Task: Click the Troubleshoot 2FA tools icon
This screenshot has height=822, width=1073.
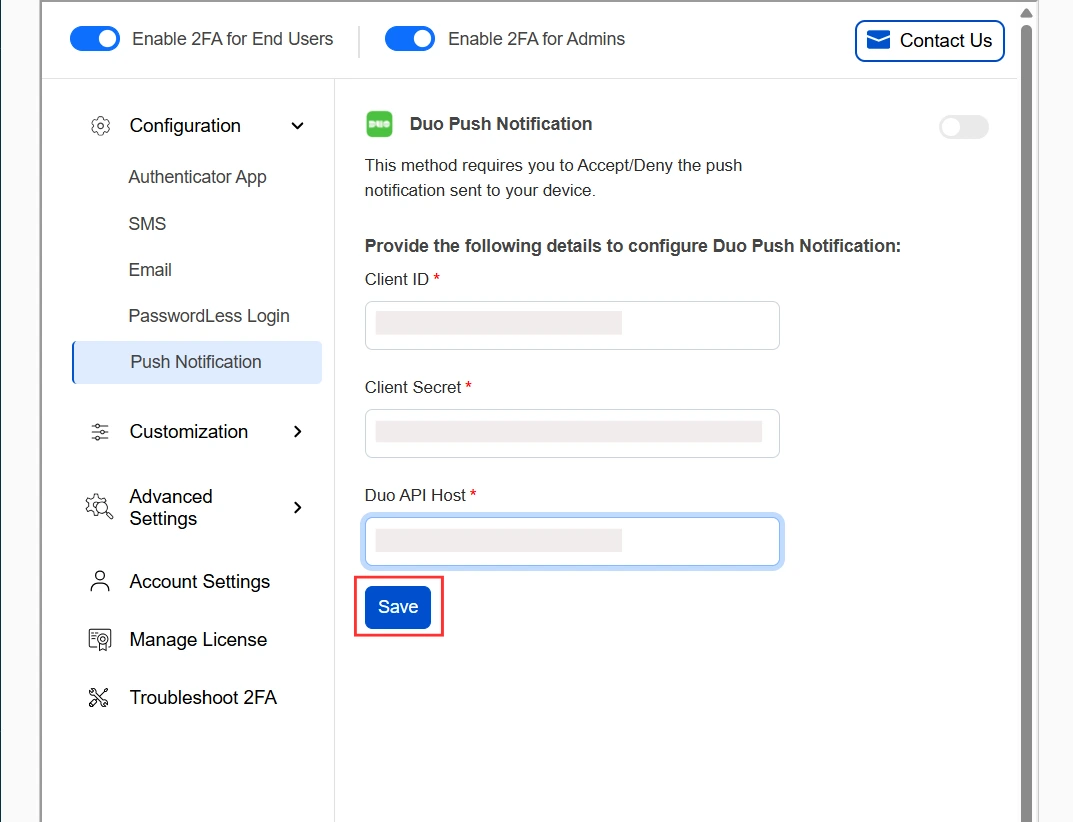Action: coord(99,697)
